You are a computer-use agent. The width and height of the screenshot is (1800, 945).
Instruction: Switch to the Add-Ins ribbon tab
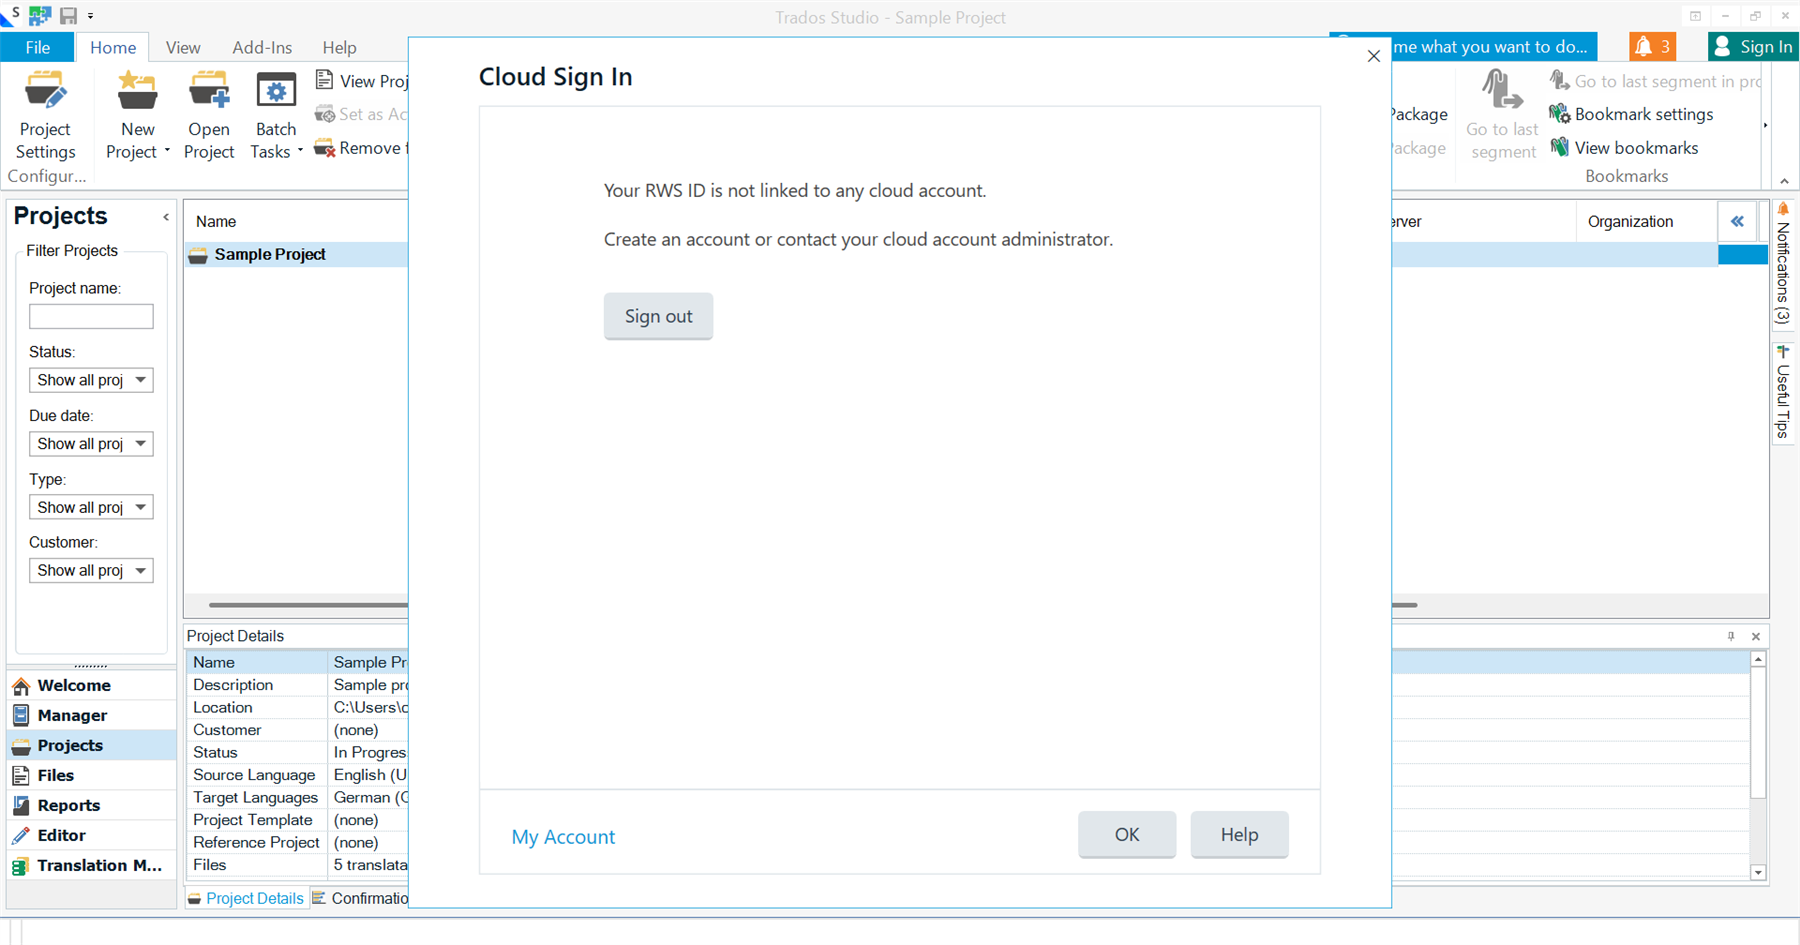[261, 47]
